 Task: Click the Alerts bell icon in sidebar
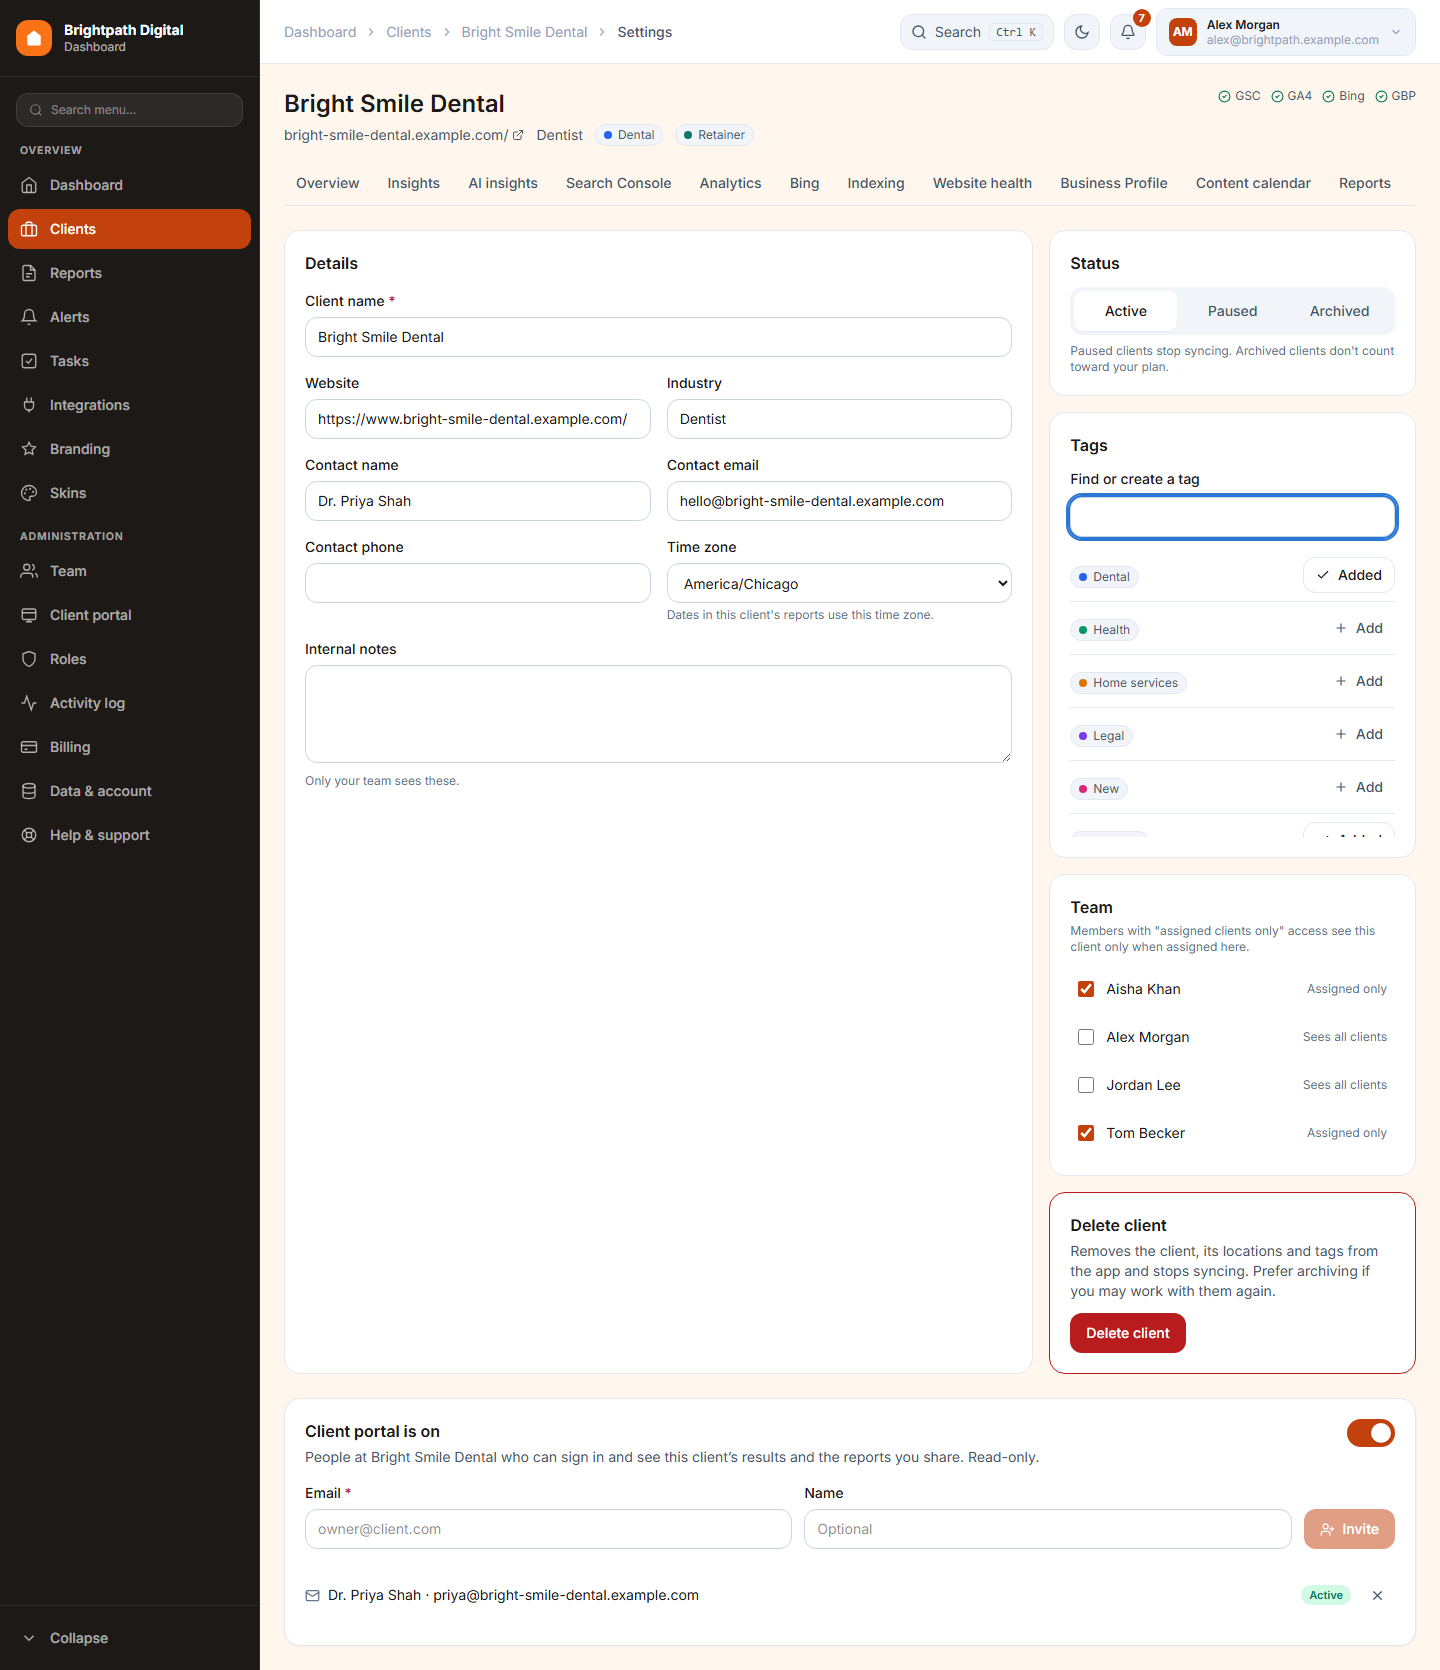click(29, 317)
